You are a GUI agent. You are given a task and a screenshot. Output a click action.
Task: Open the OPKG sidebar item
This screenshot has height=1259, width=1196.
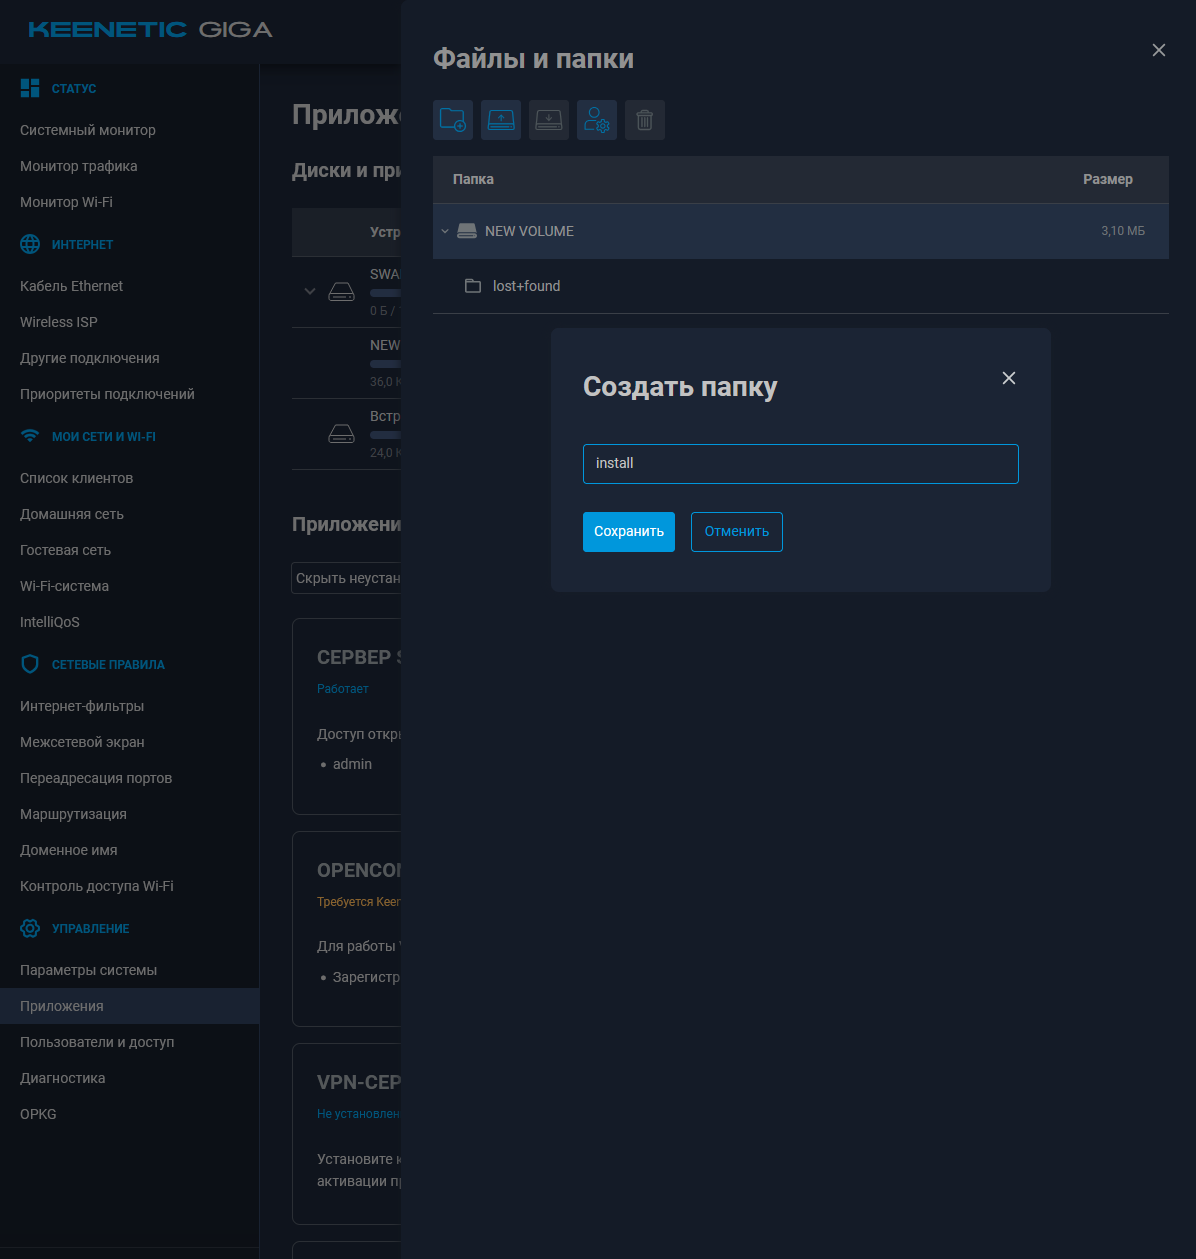pyautogui.click(x=38, y=1114)
